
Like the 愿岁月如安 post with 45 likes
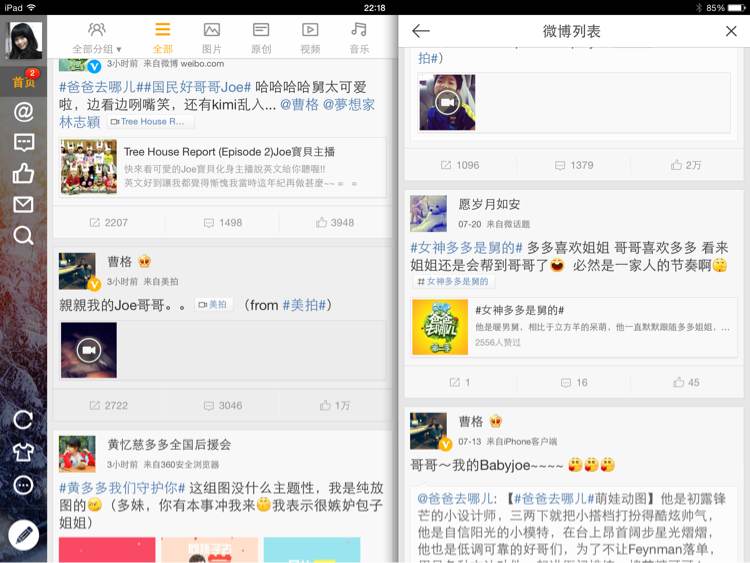click(x=686, y=382)
